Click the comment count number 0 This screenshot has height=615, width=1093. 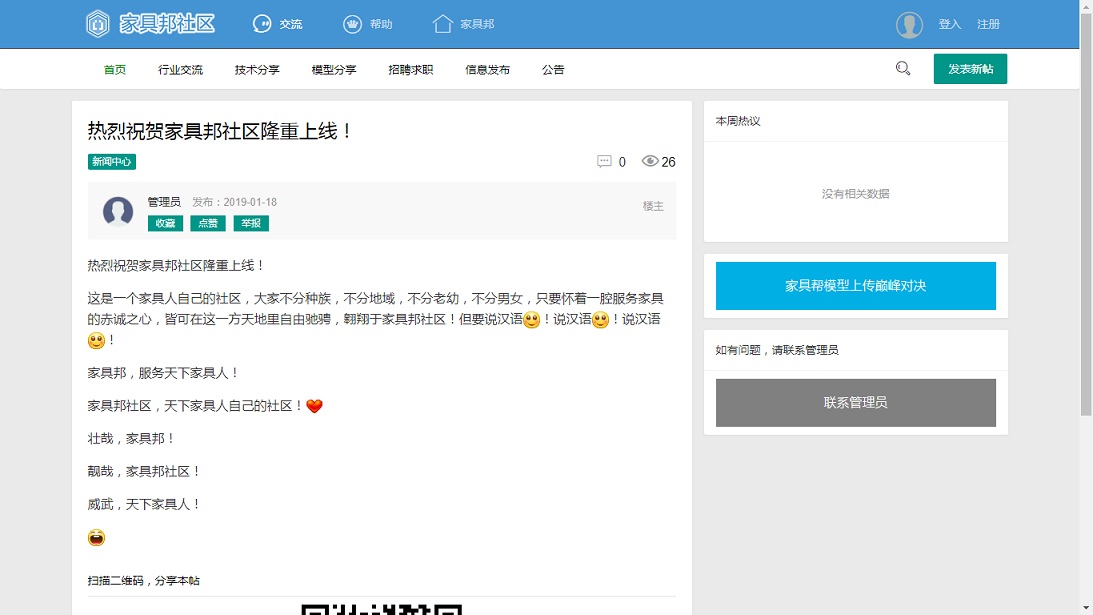point(622,162)
